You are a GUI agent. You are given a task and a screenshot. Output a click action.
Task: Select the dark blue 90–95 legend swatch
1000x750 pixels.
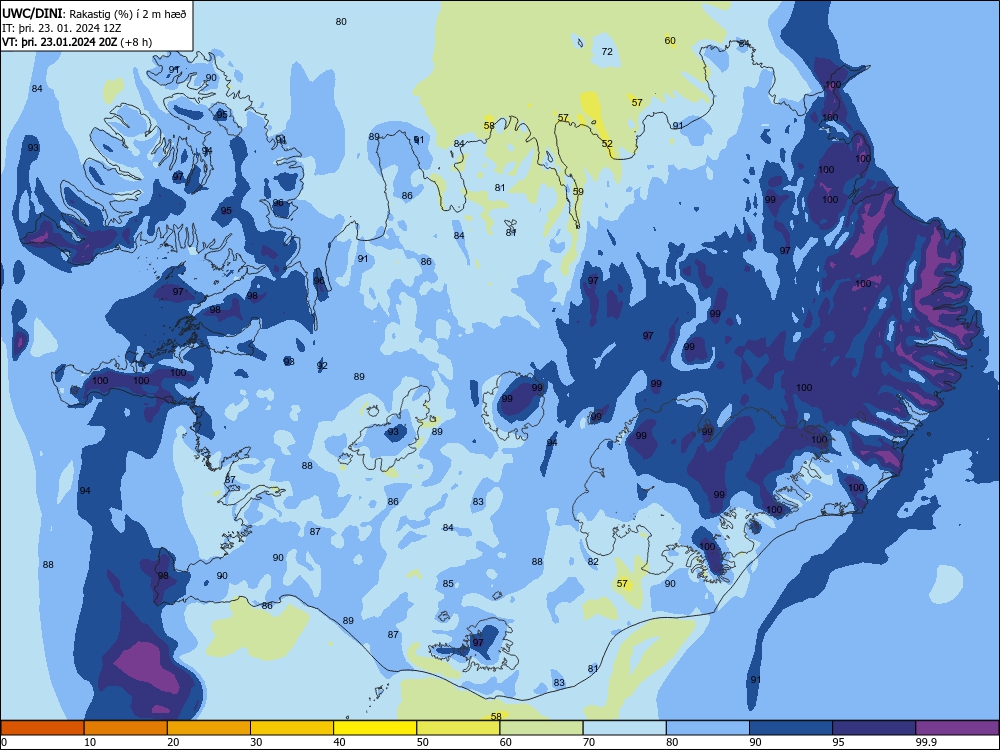[791, 728]
